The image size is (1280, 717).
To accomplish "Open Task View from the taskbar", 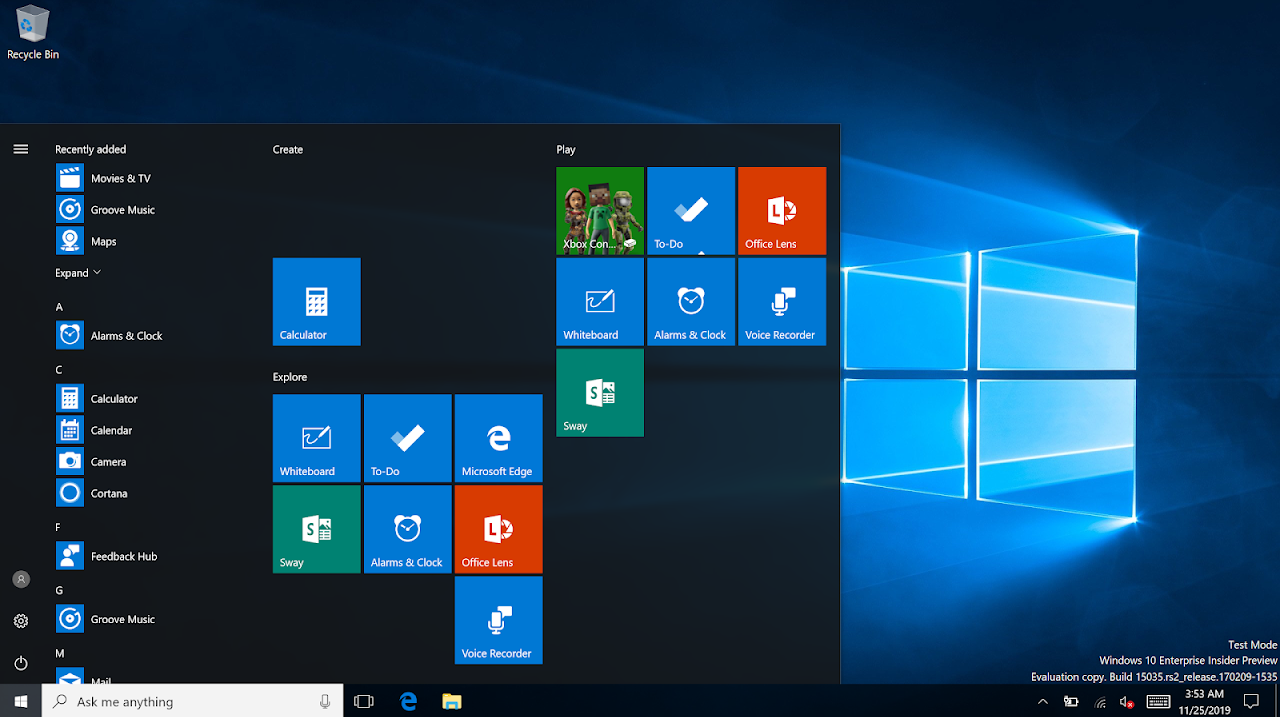I will pyautogui.click(x=364, y=701).
